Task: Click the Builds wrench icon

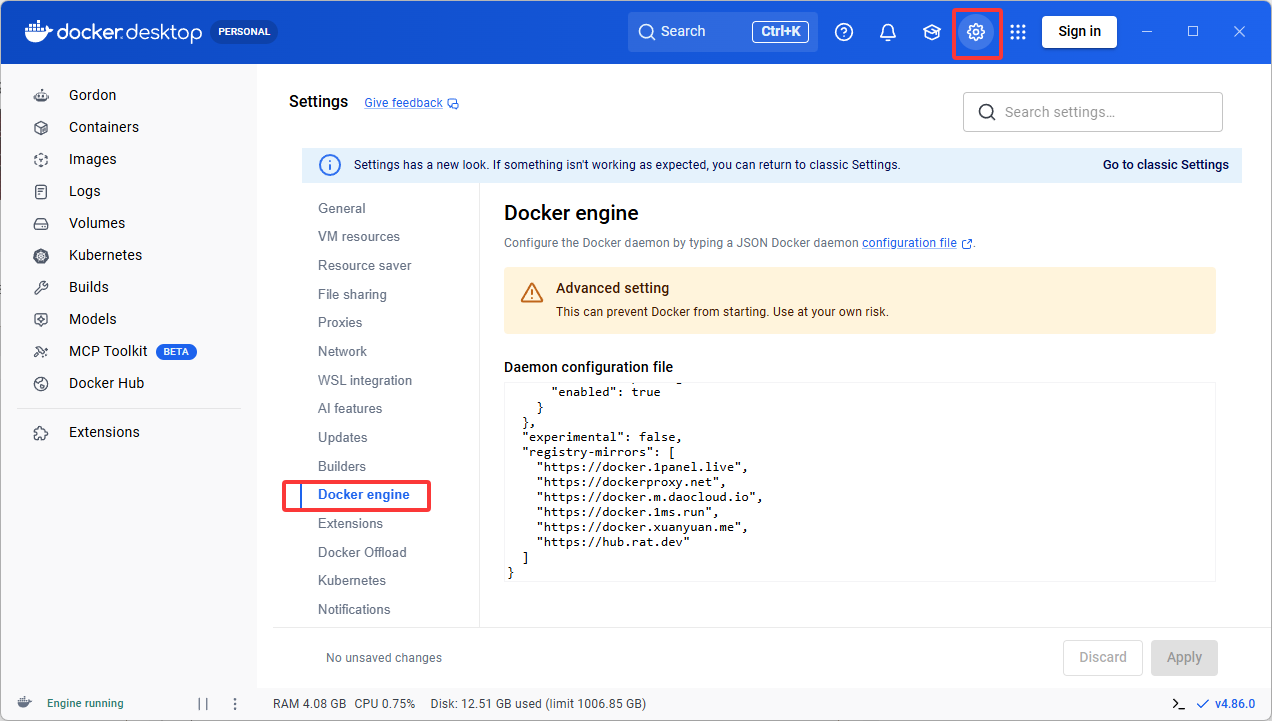Action: (x=41, y=288)
